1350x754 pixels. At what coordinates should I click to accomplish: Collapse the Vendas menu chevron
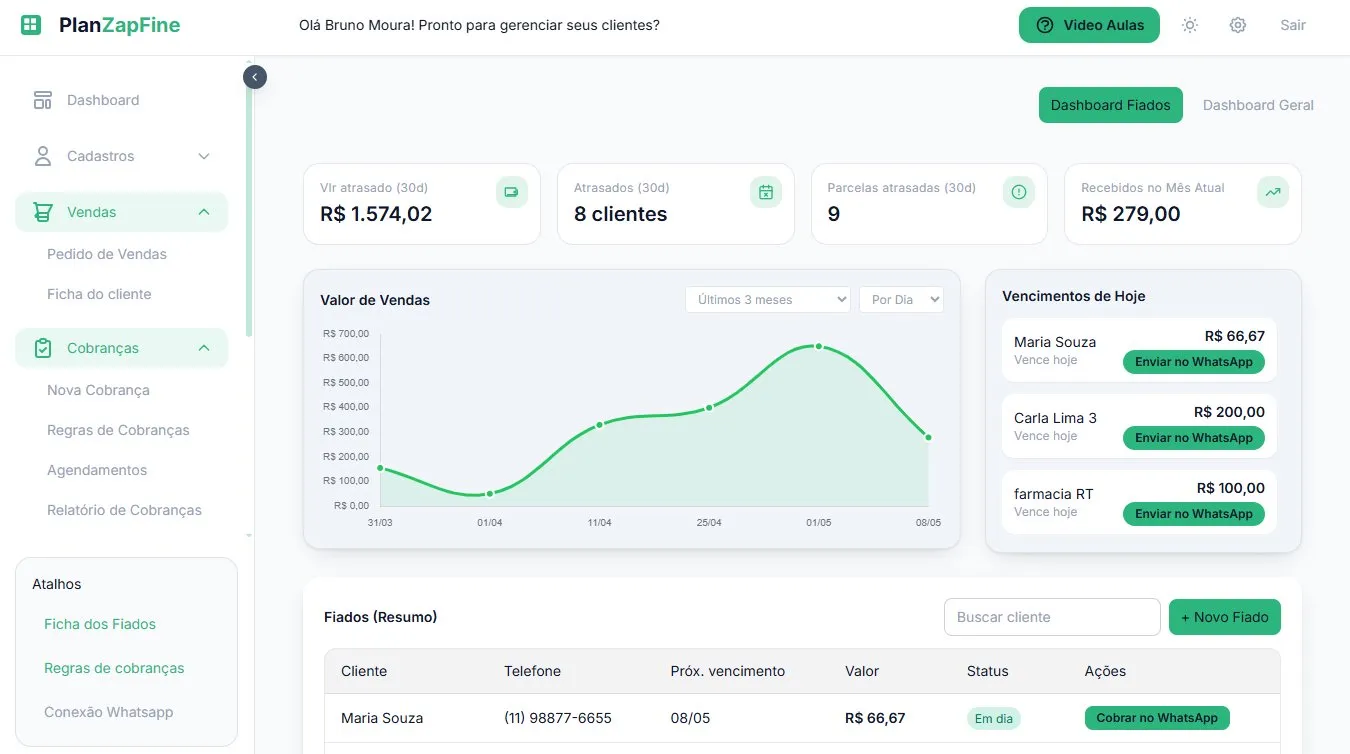point(204,212)
